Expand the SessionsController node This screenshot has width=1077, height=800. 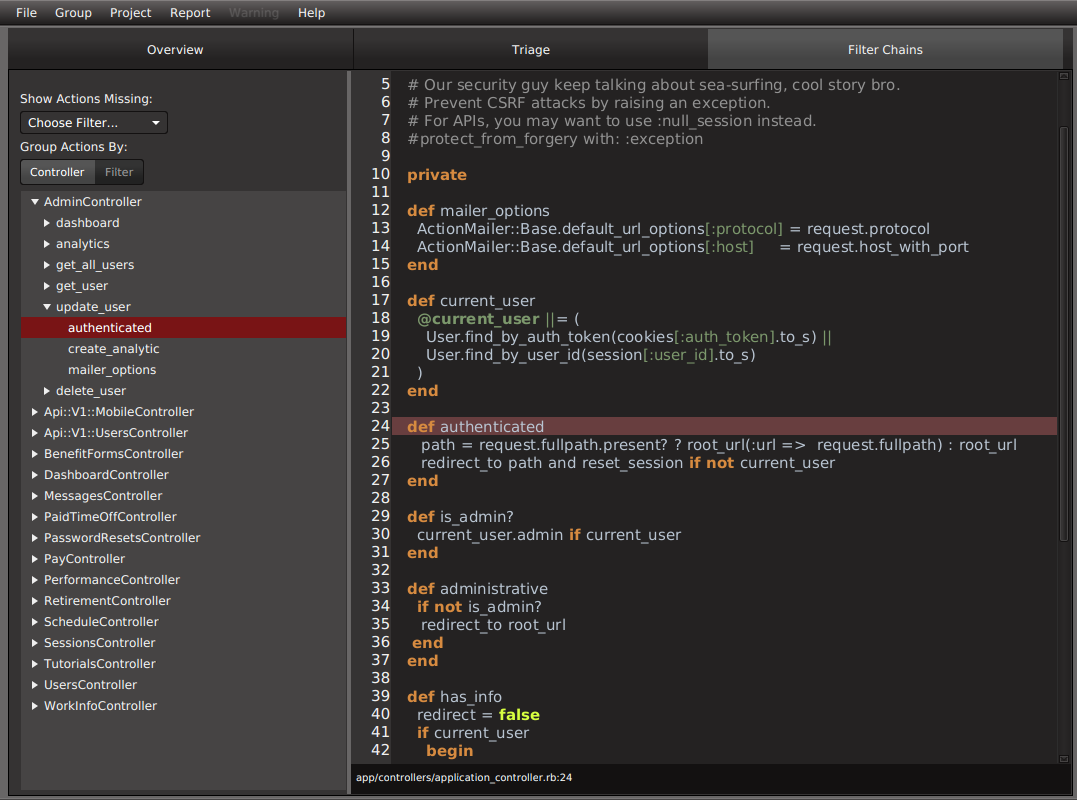(x=35, y=643)
